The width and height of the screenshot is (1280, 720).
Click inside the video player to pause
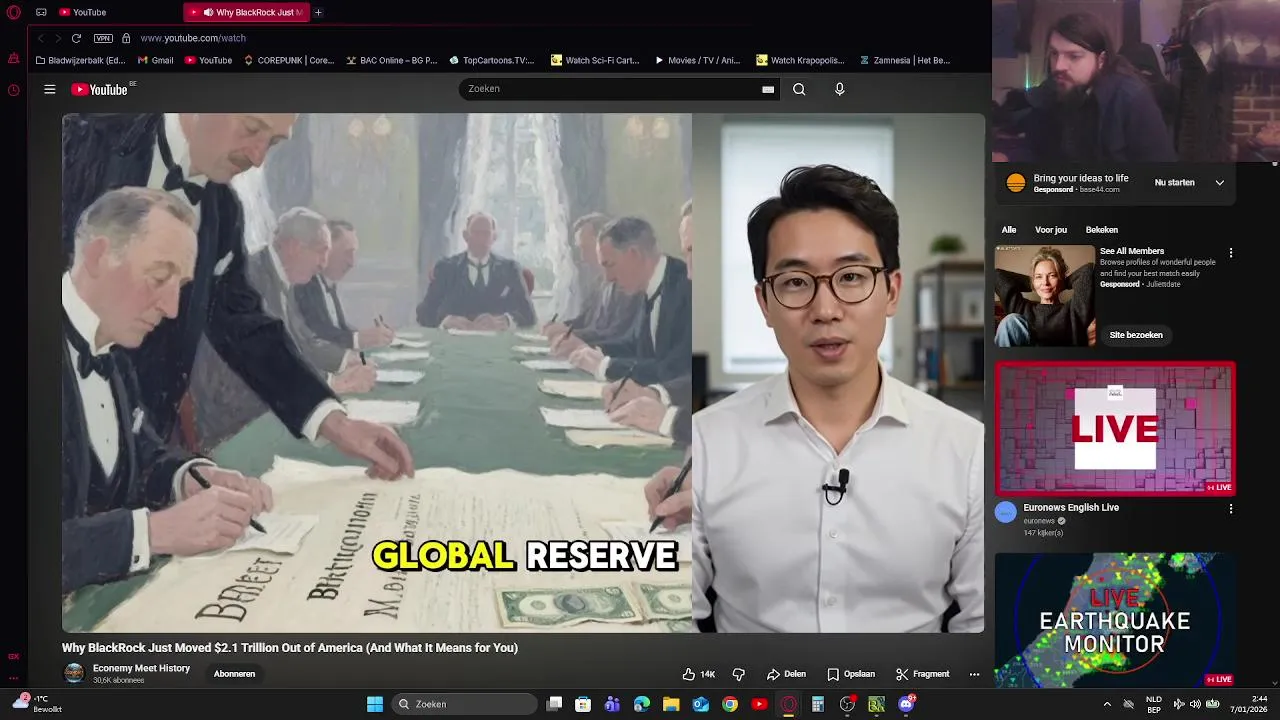point(523,372)
